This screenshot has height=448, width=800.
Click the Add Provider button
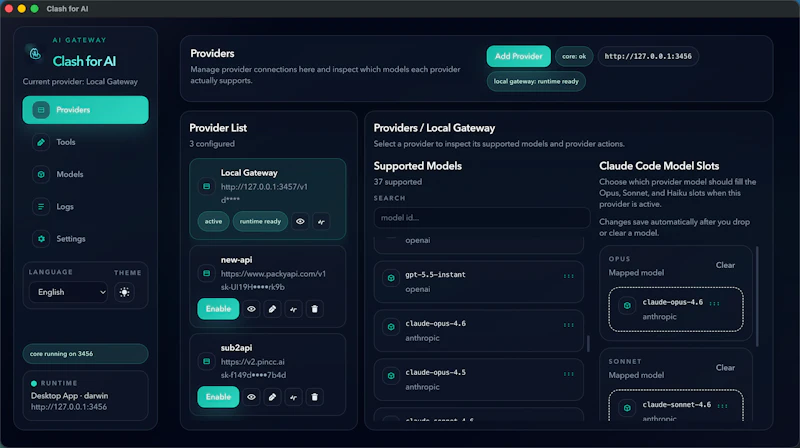[x=518, y=56]
